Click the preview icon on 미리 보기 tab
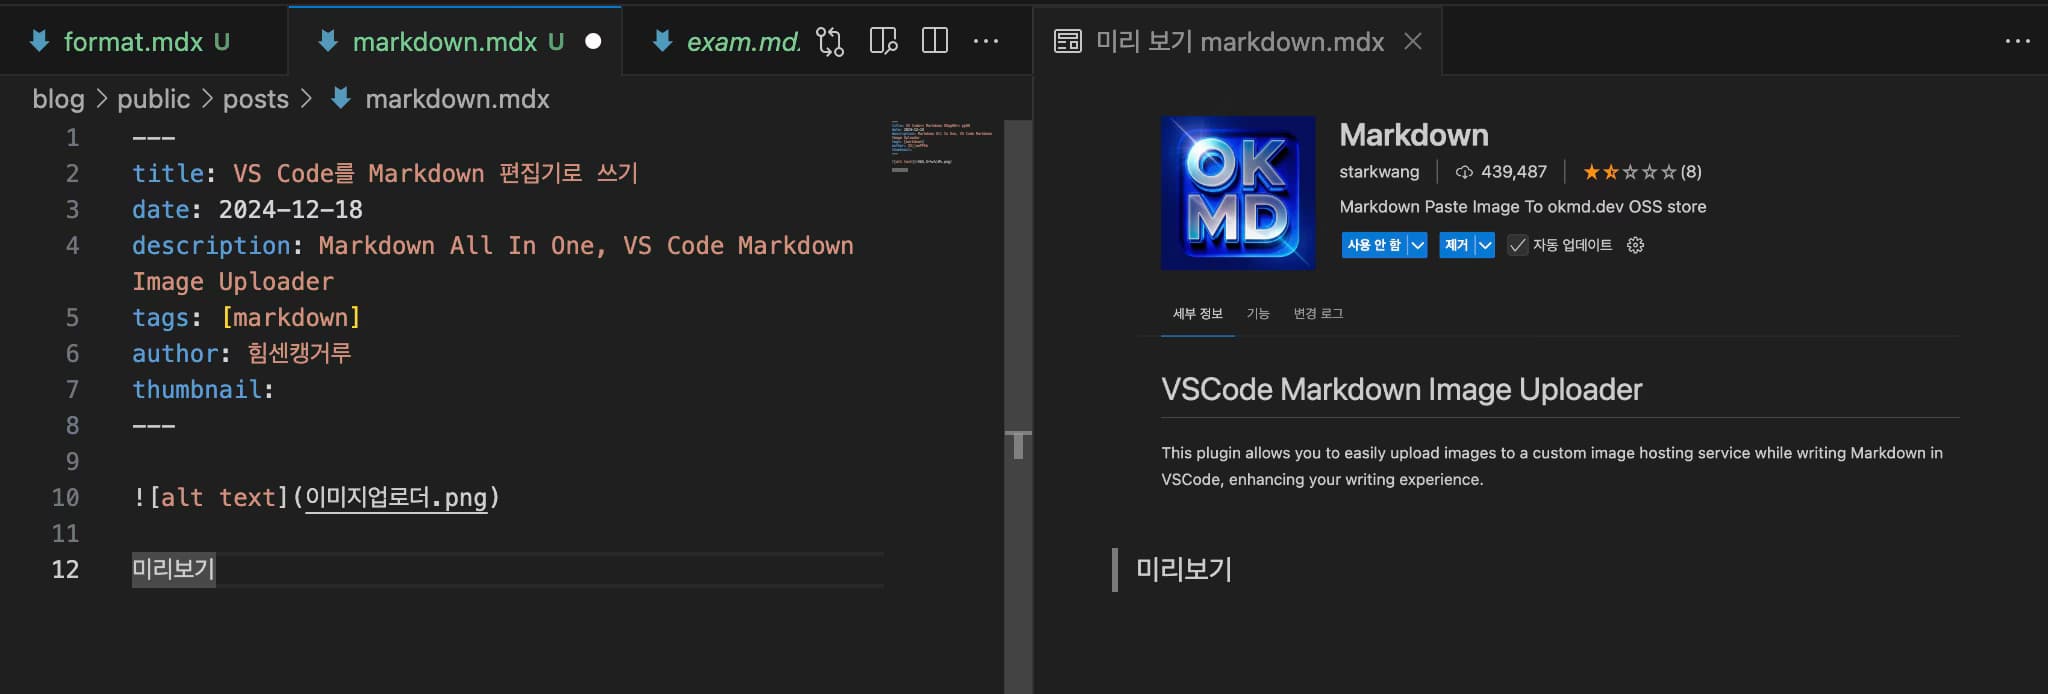 [x=1068, y=41]
